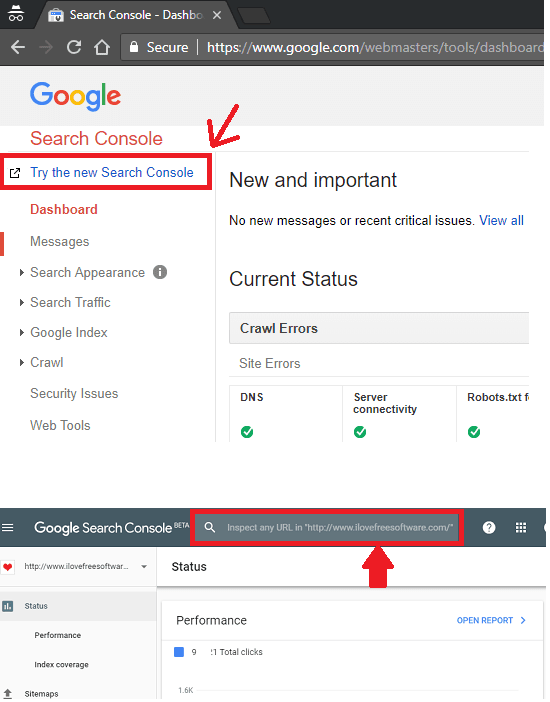The image size is (550, 702).
Task: Open the hamburger menu in new Search Console
Action: coord(8,527)
